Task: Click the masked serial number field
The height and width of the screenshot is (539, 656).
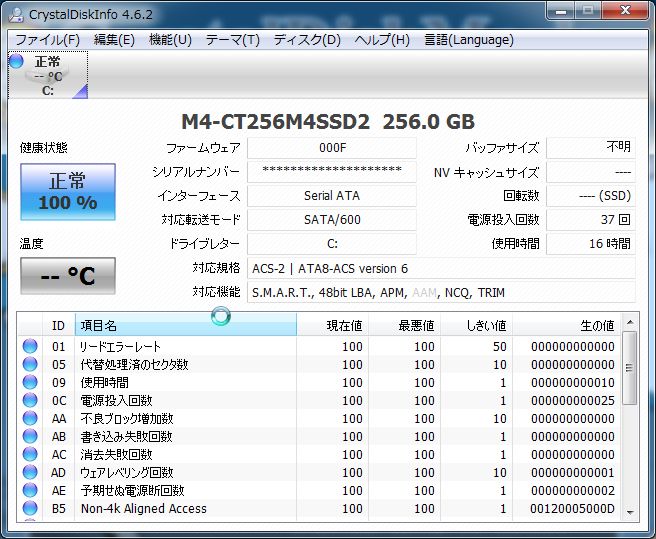Action: 332,172
